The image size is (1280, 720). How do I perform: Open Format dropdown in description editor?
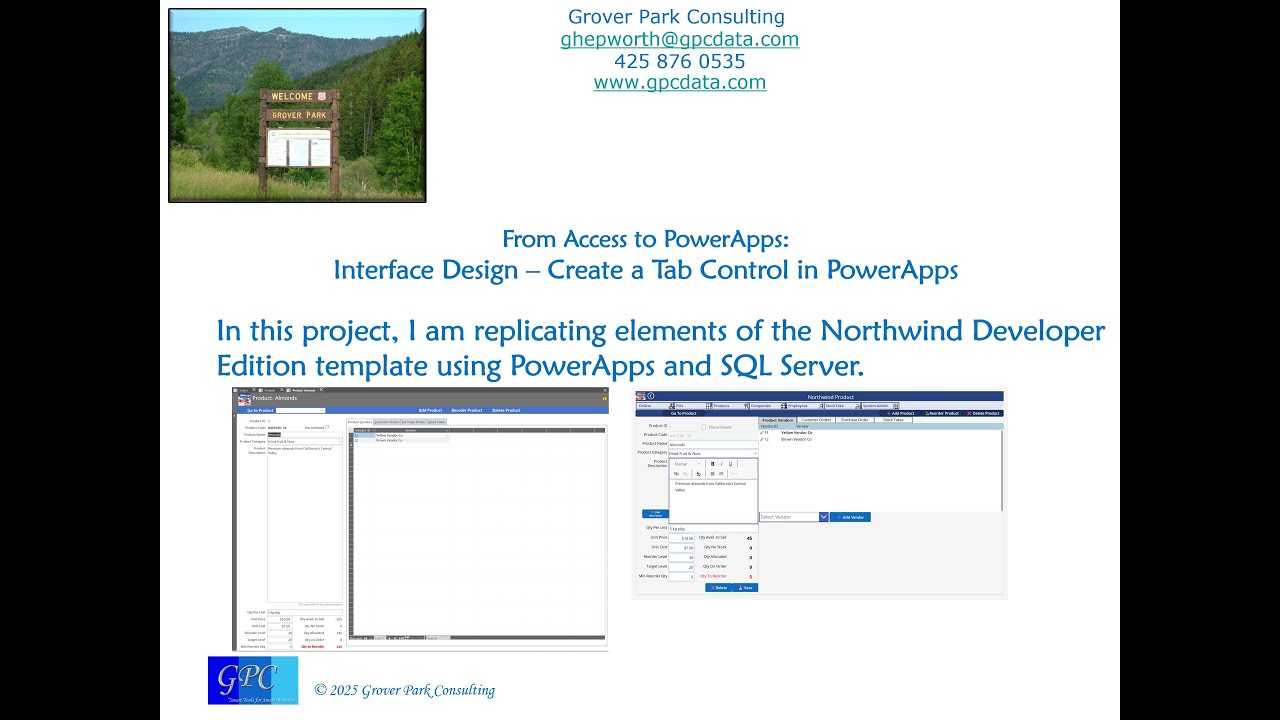[687, 464]
